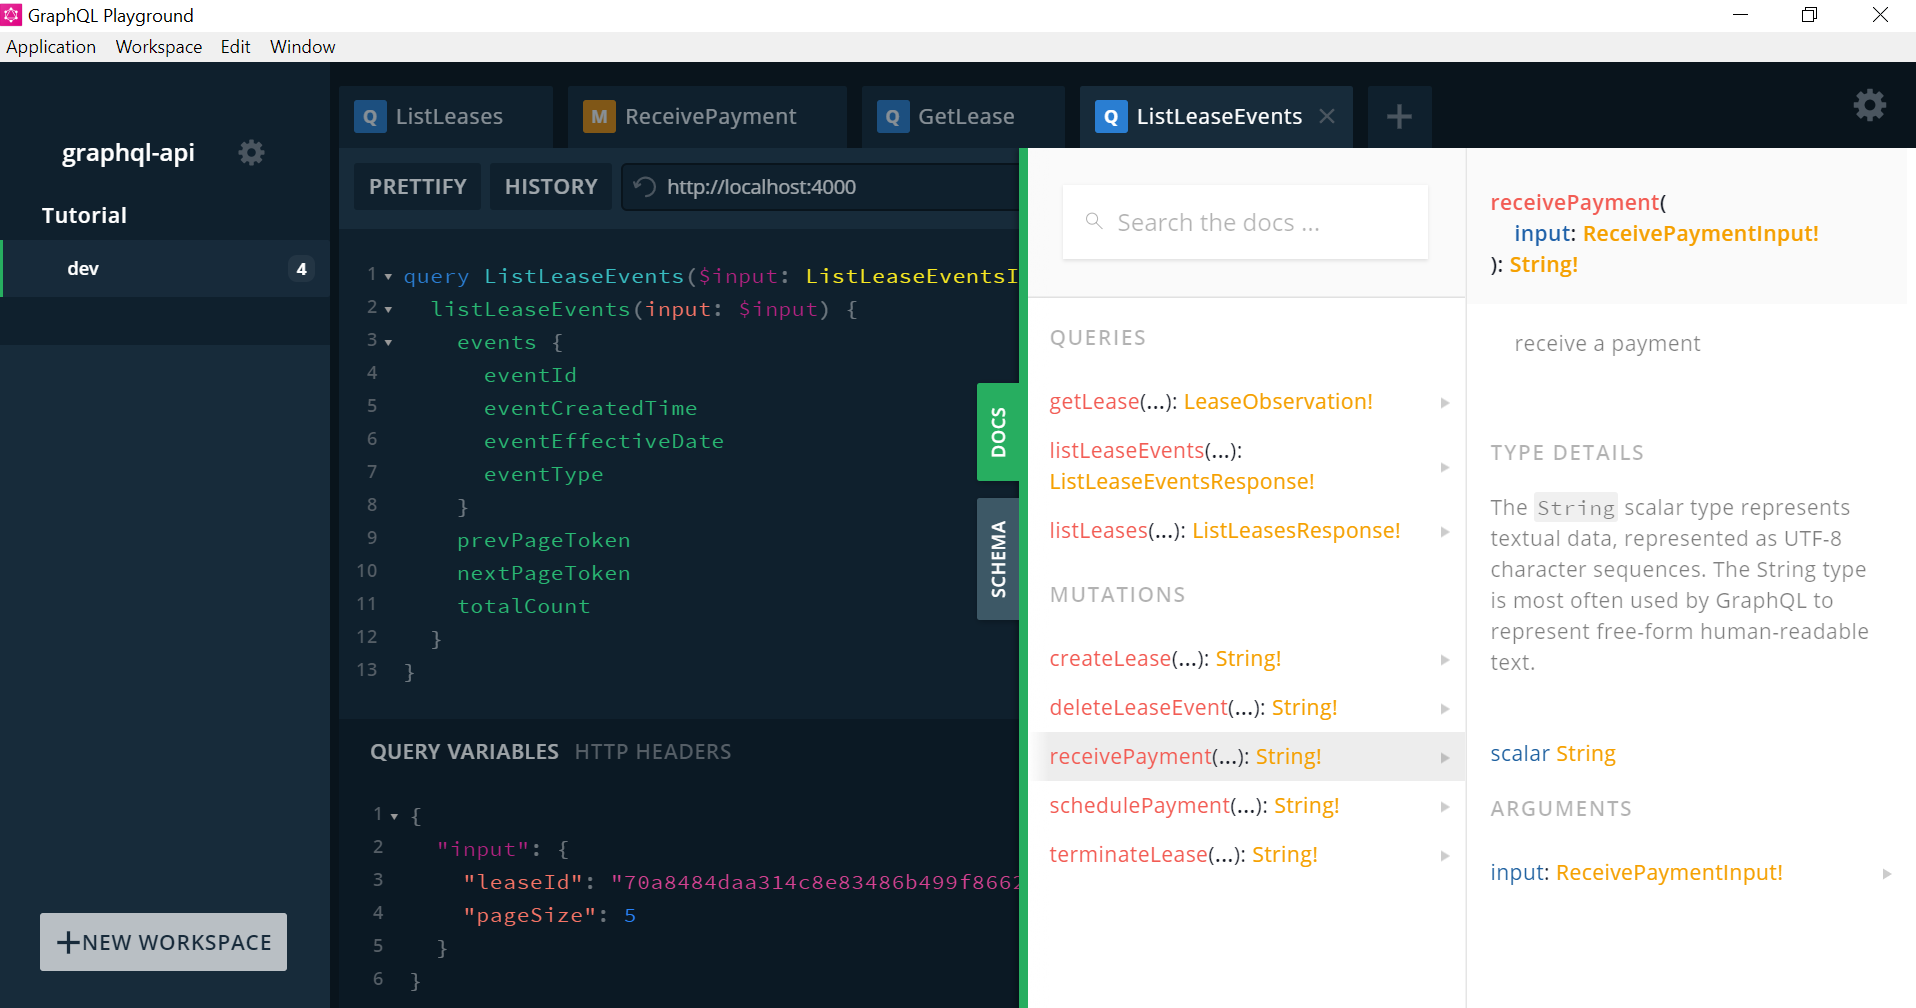Collapse listLeaseEvents fold arrow on line 2
This screenshot has width=1916, height=1008.
(x=388, y=309)
